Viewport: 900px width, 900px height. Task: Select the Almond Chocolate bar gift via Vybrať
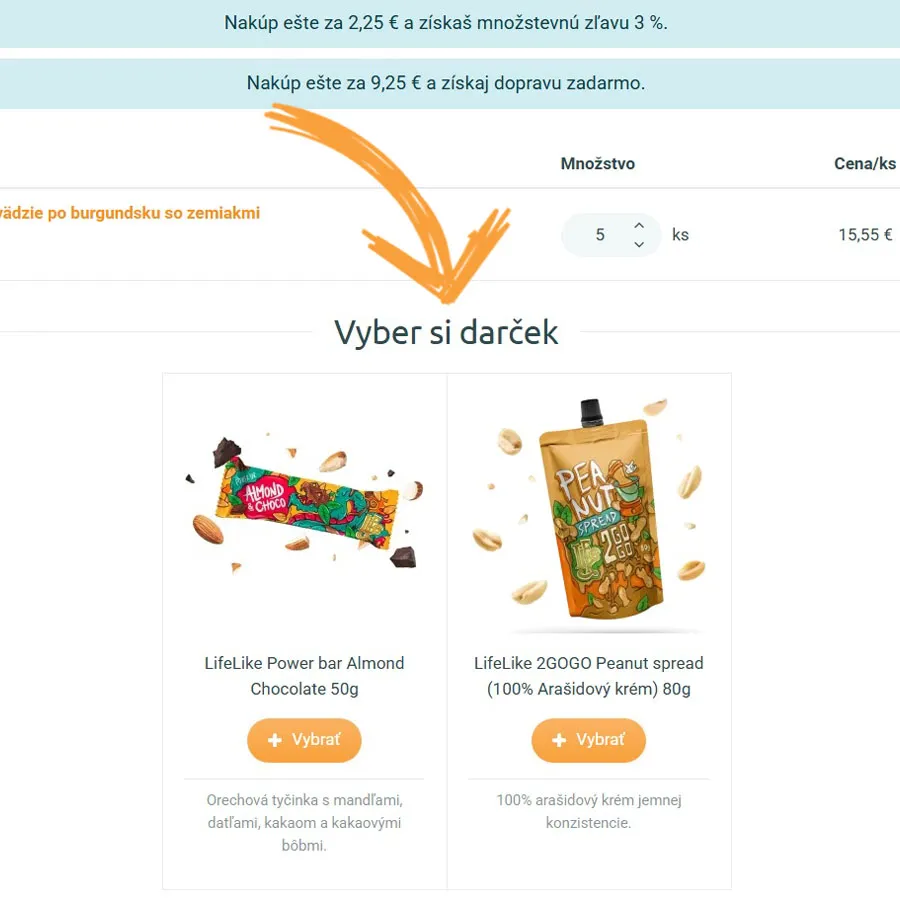pyautogui.click(x=304, y=740)
